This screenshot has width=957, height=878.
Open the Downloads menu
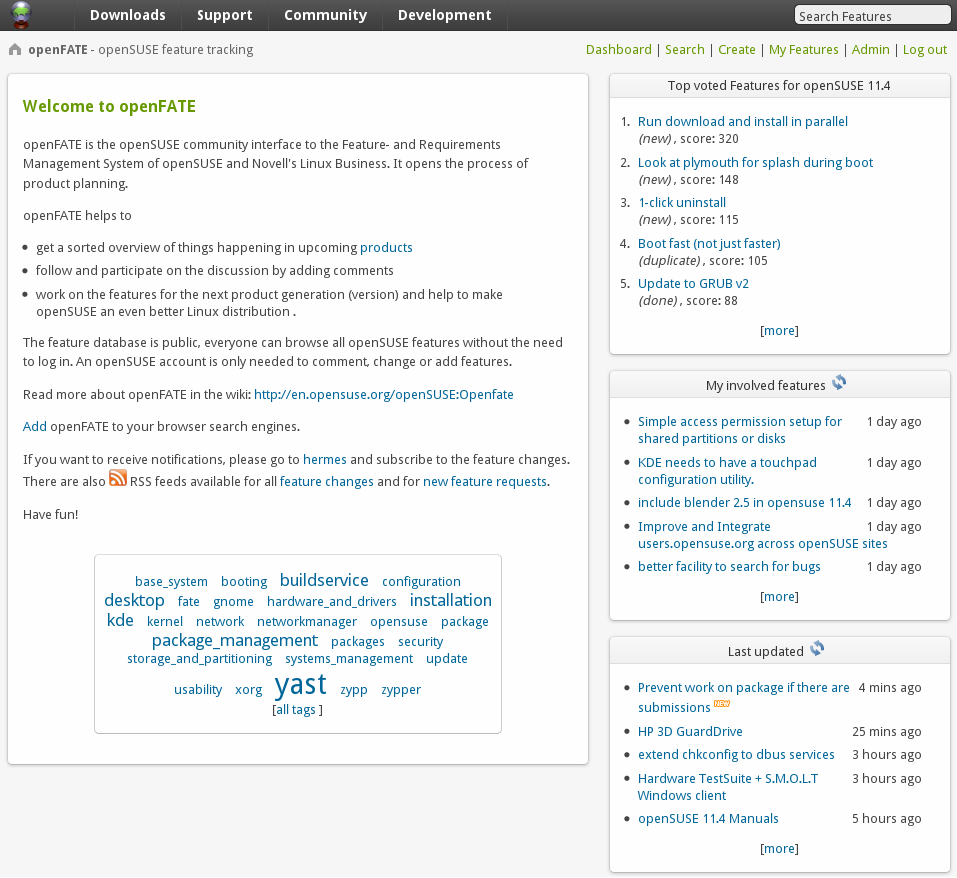[128, 15]
